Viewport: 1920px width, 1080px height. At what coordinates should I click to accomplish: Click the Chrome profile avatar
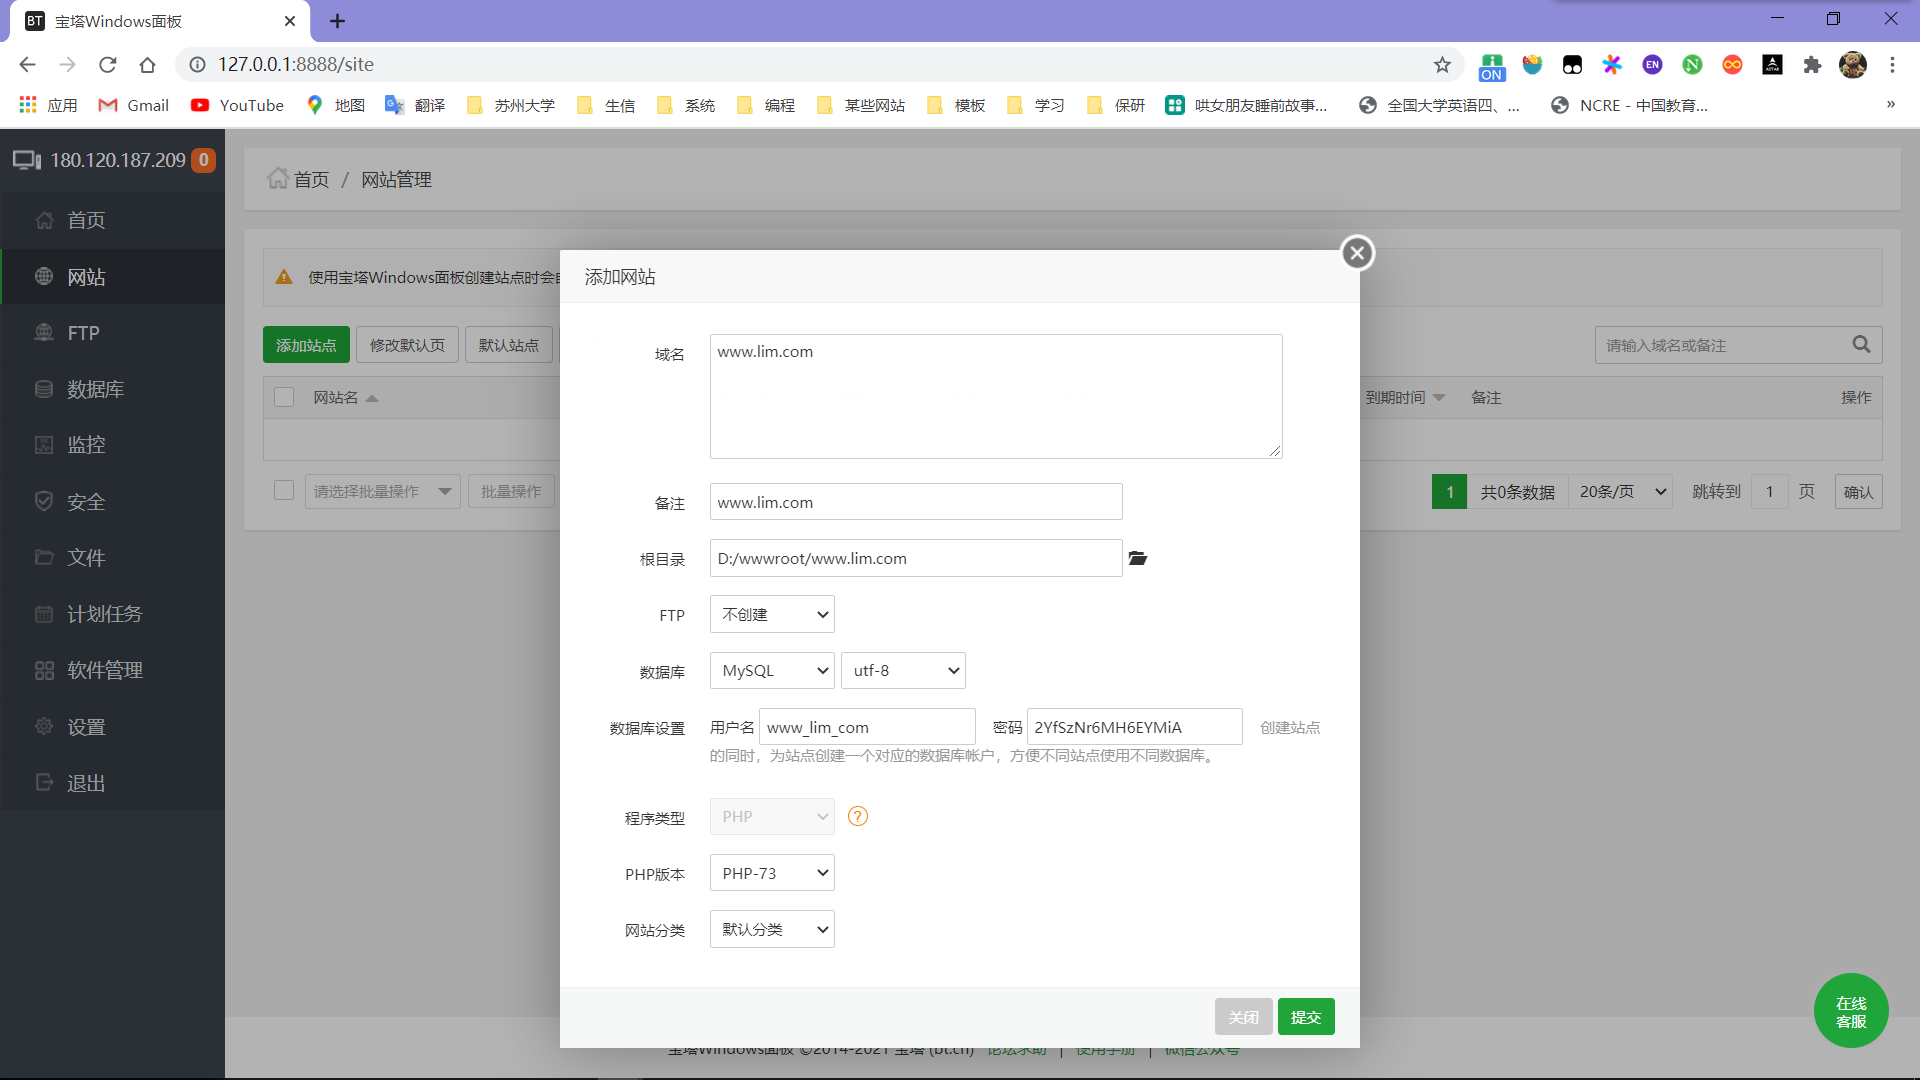point(1852,65)
